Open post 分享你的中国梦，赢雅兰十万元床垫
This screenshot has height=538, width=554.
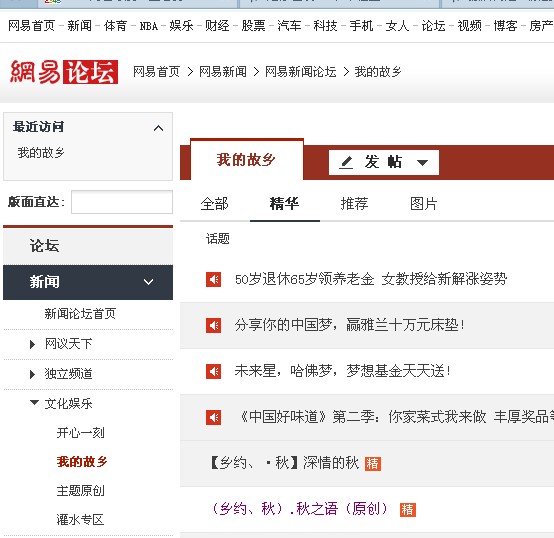coord(350,325)
